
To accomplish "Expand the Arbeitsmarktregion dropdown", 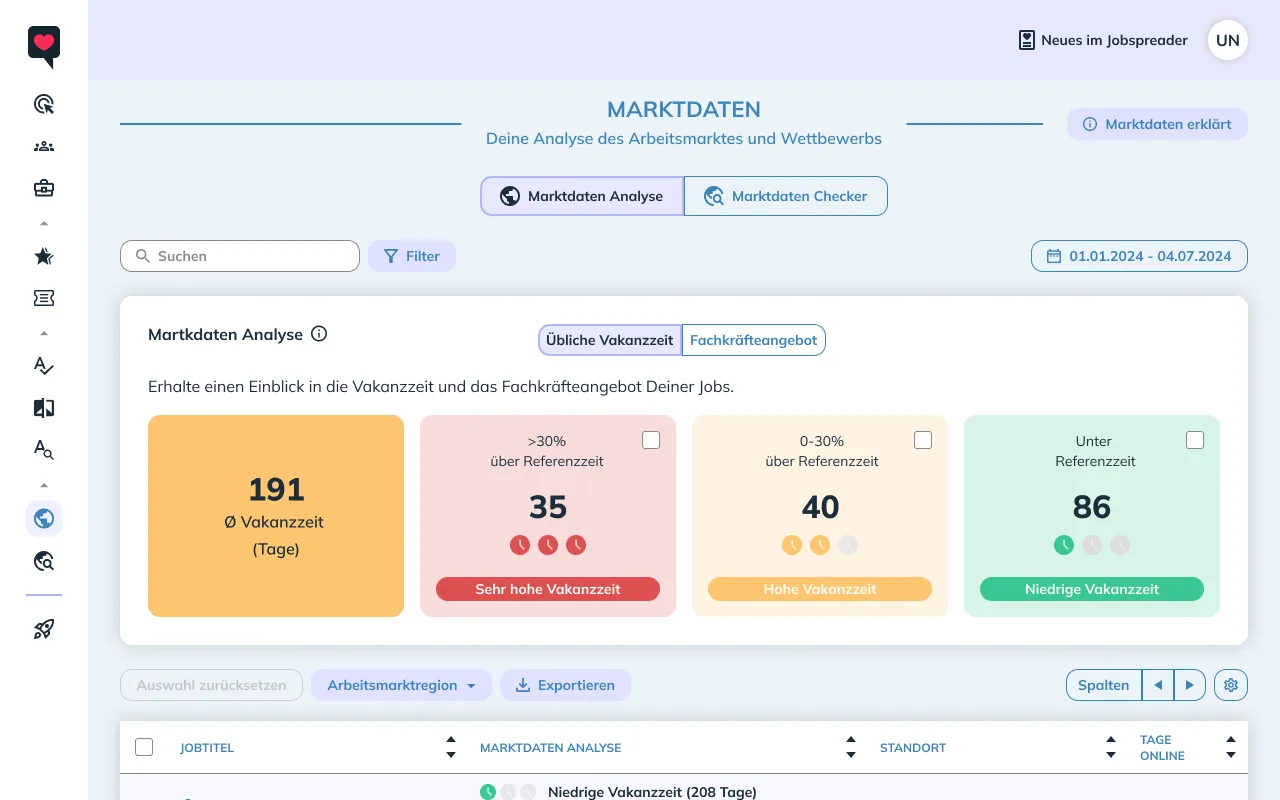I will (x=402, y=685).
